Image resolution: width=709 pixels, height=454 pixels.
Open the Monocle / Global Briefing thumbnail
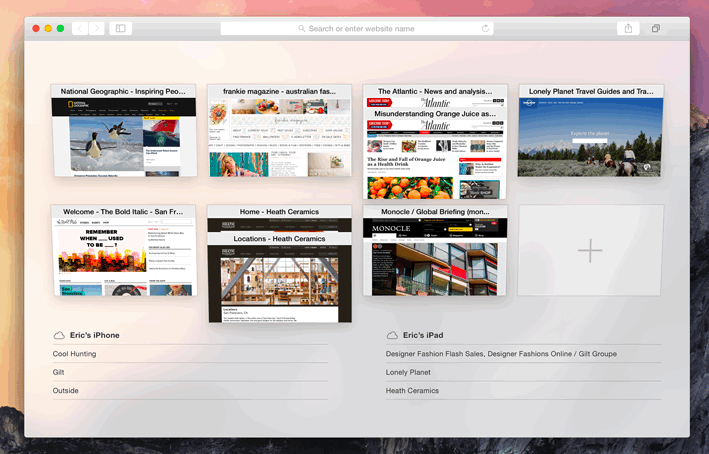(x=435, y=251)
